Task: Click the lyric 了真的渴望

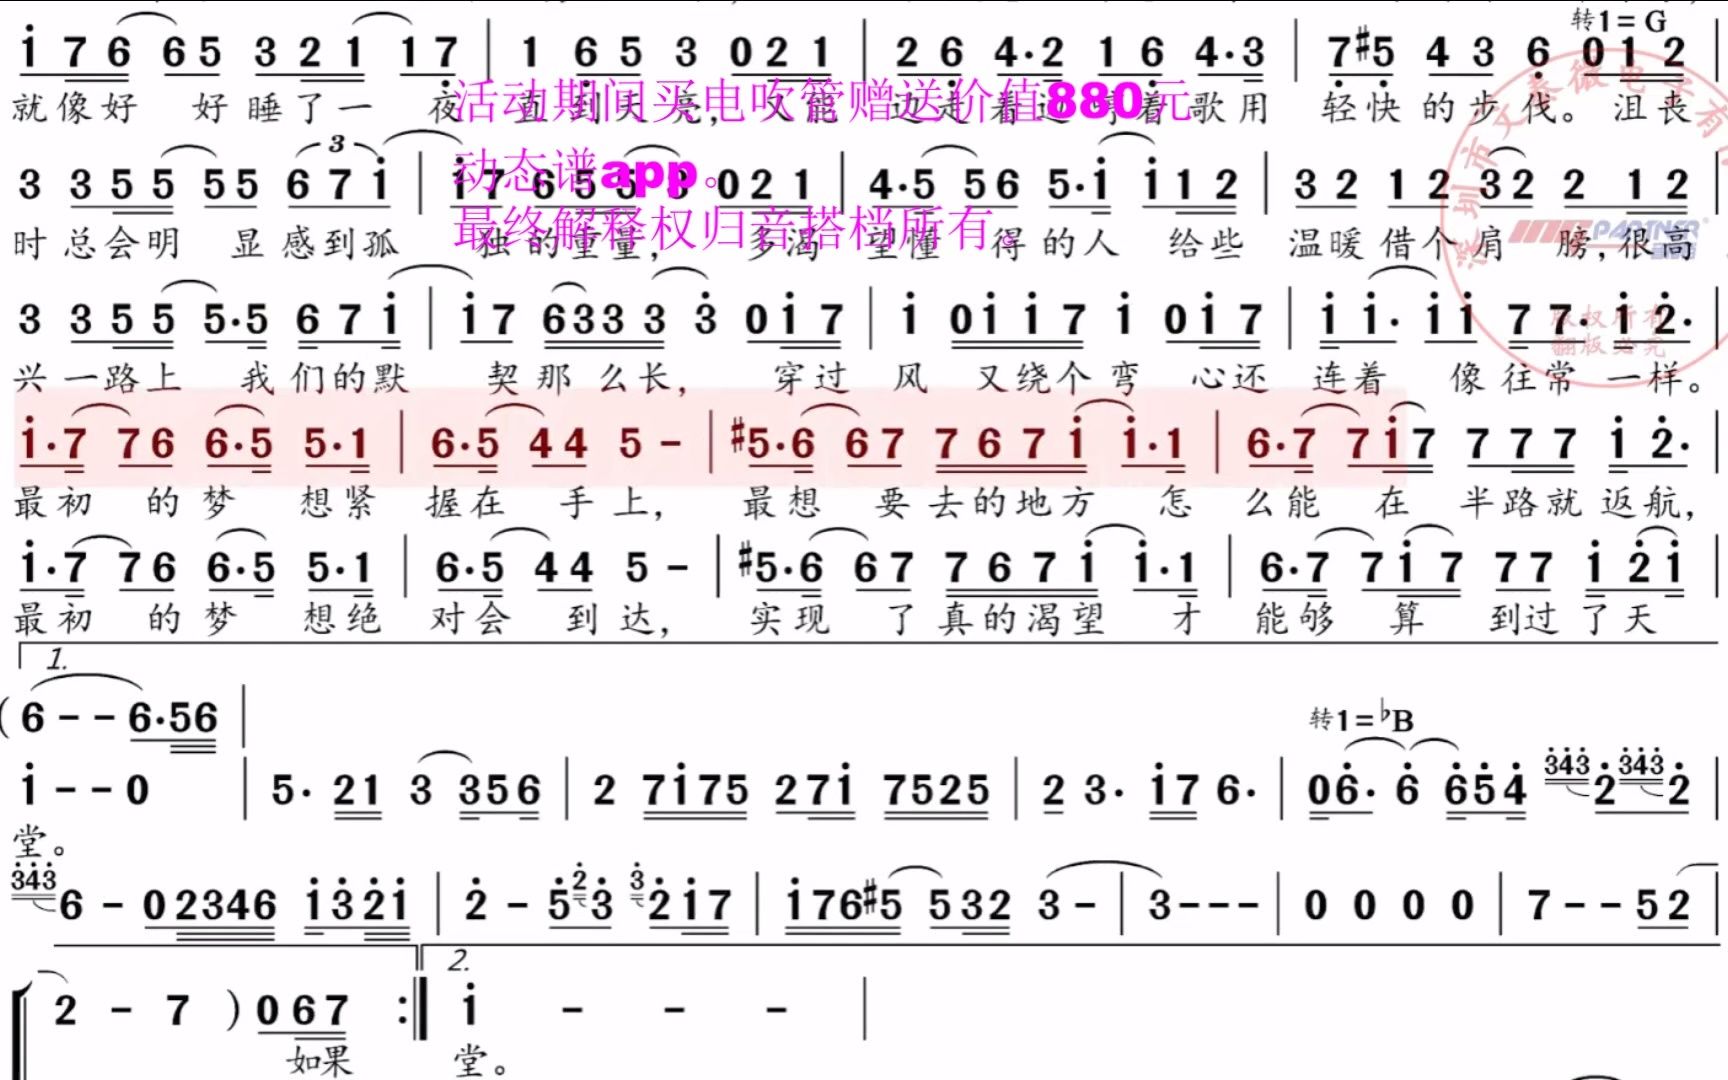Action: coord(997,619)
